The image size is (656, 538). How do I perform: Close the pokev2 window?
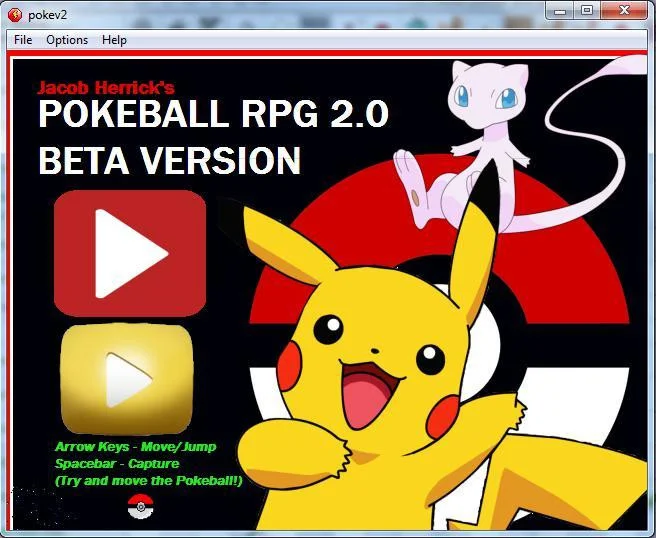pyautogui.click(x=624, y=11)
